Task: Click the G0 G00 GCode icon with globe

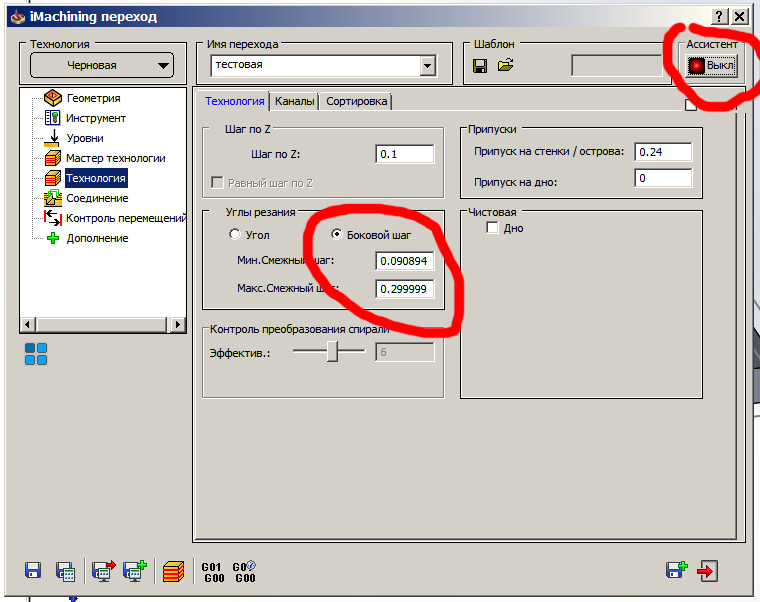Action: [x=244, y=572]
